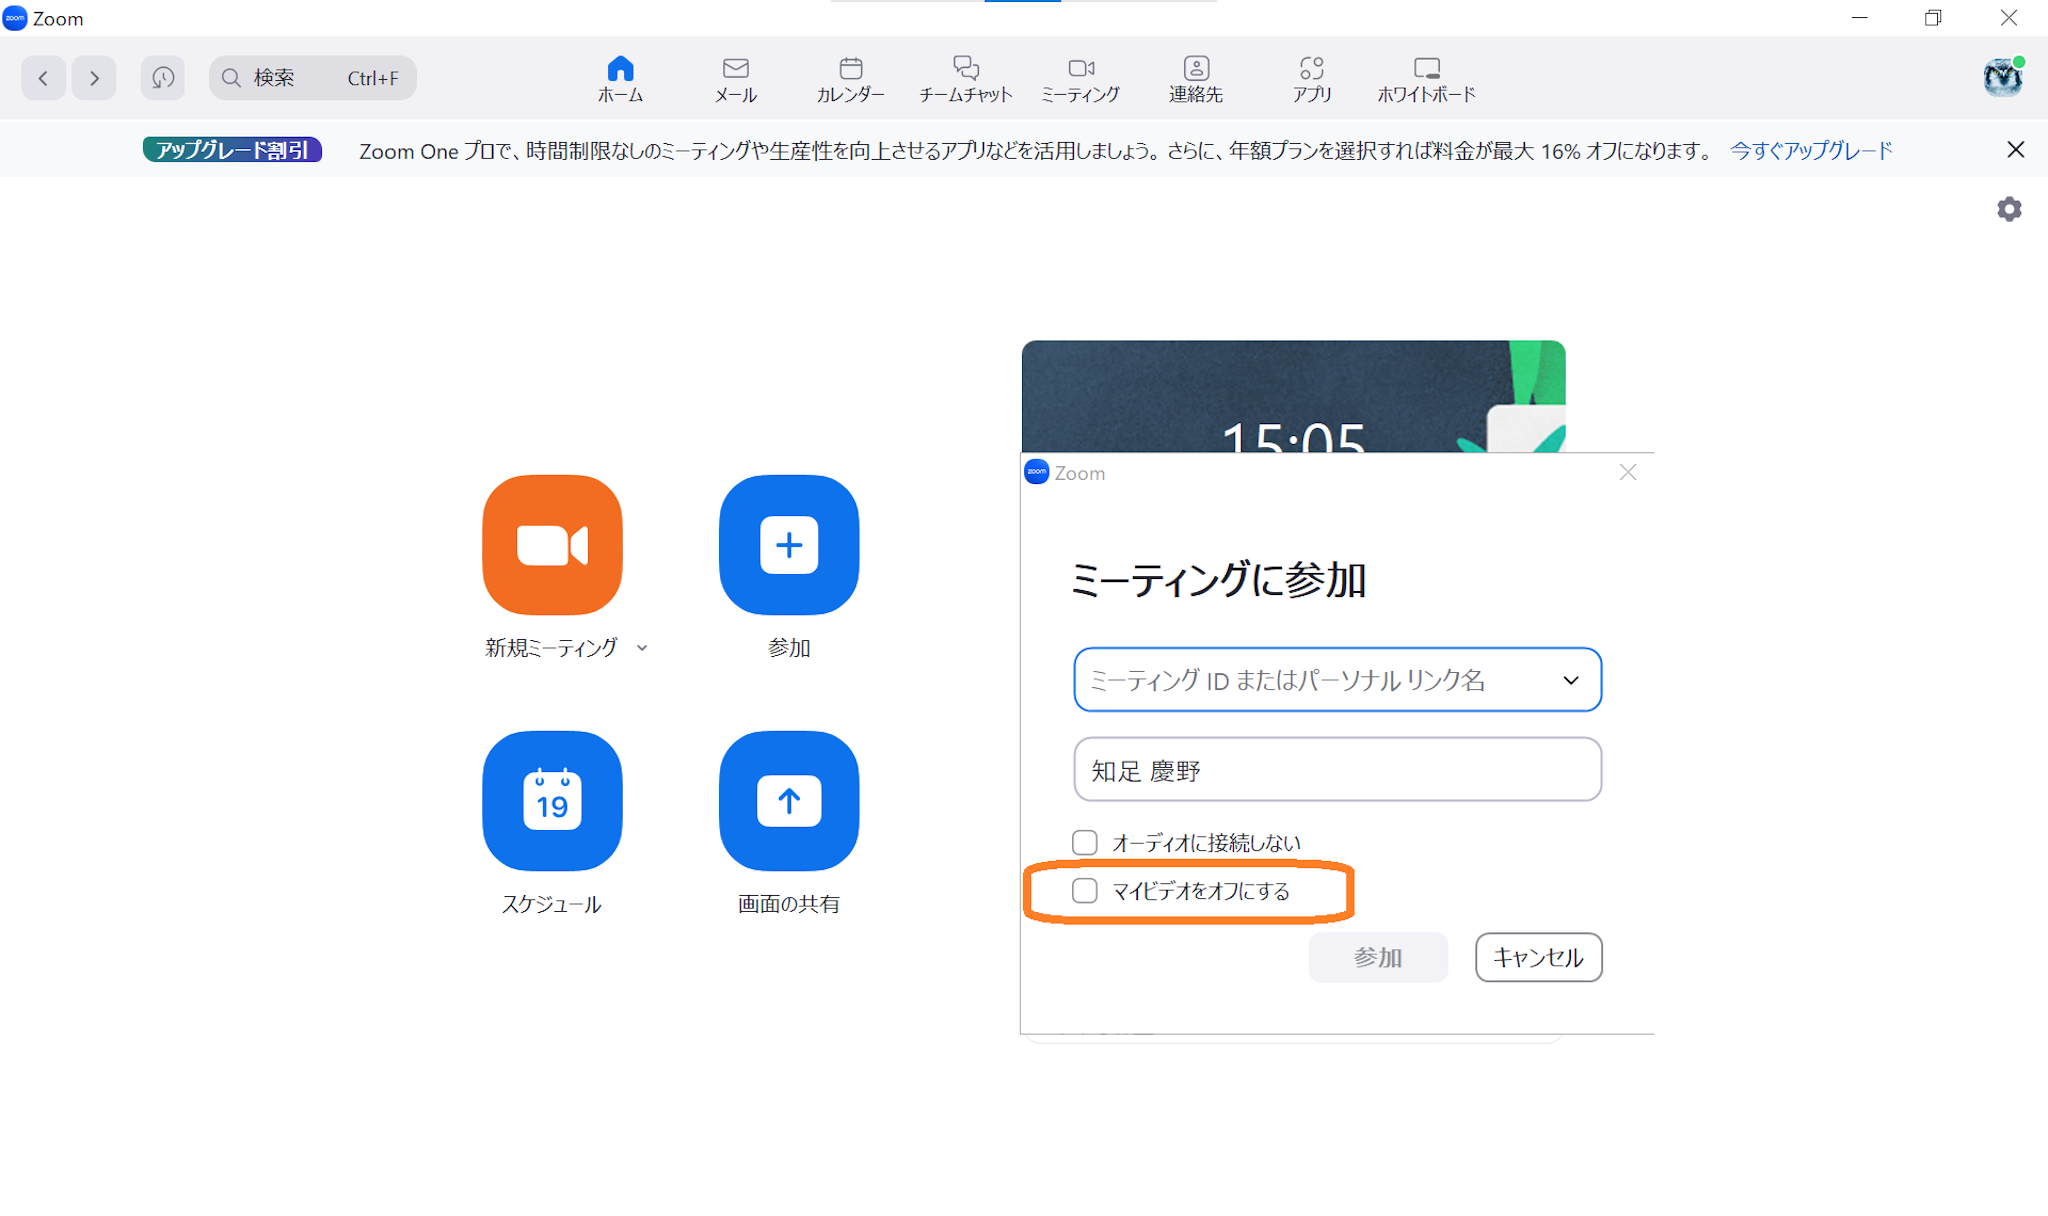Click the name field containing 知足 慶野
The height and width of the screenshot is (1216, 2048).
click(x=1337, y=770)
